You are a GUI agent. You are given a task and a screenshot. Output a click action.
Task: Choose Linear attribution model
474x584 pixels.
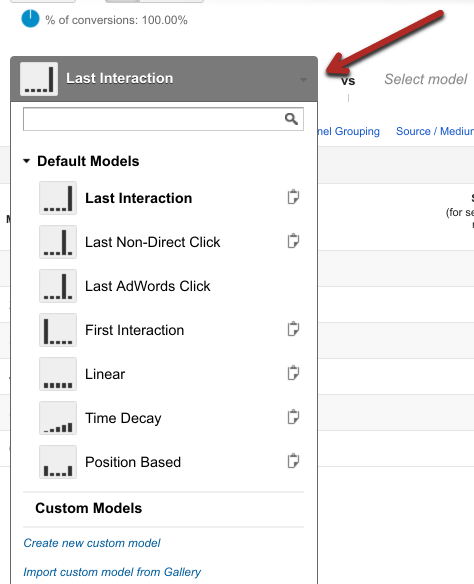(105, 374)
